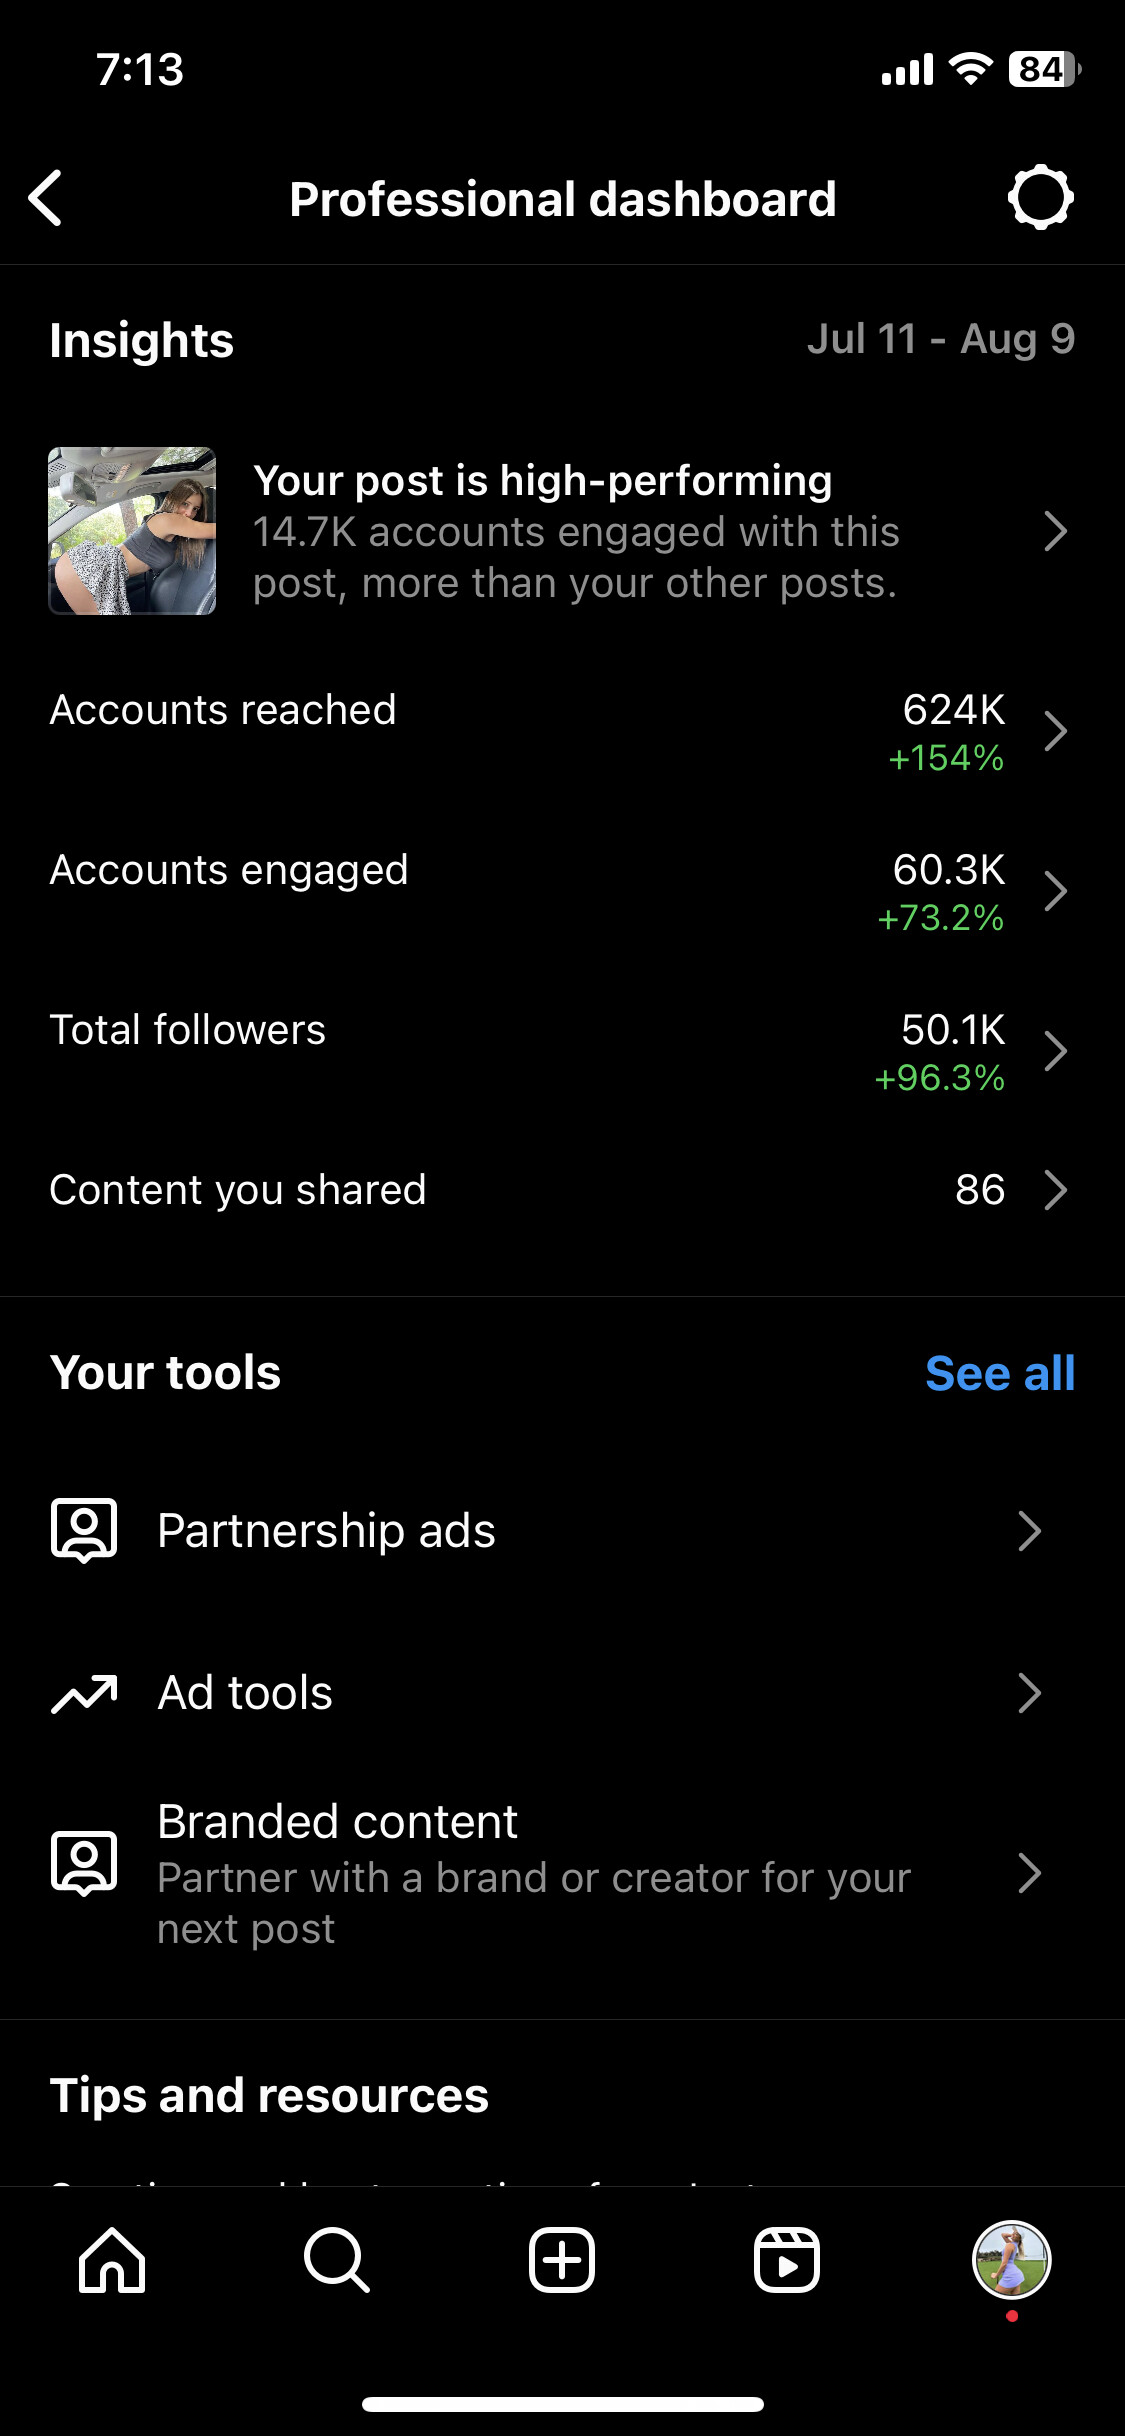Tap the back arrow icon
Image resolution: width=1125 pixels, height=2436 pixels.
coord(46,198)
